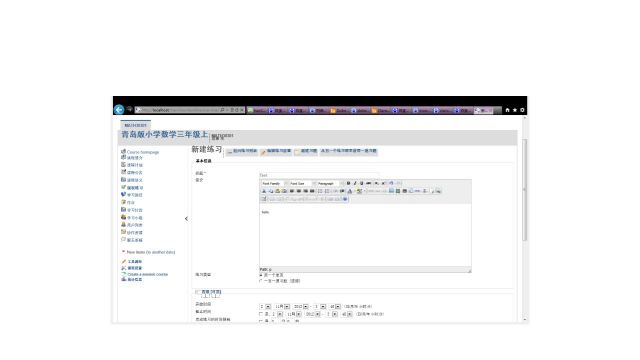Open the Font Size dropdown
Image resolution: width=640 pixels, height=360 pixels.
tap(302, 184)
